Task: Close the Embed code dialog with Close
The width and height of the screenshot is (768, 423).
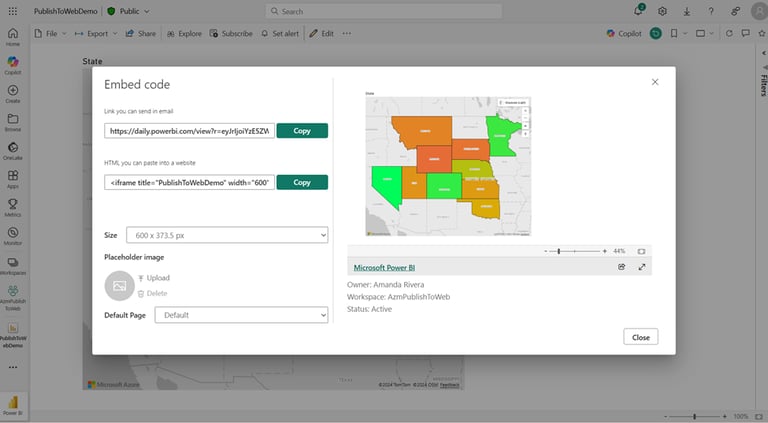Action: click(641, 337)
